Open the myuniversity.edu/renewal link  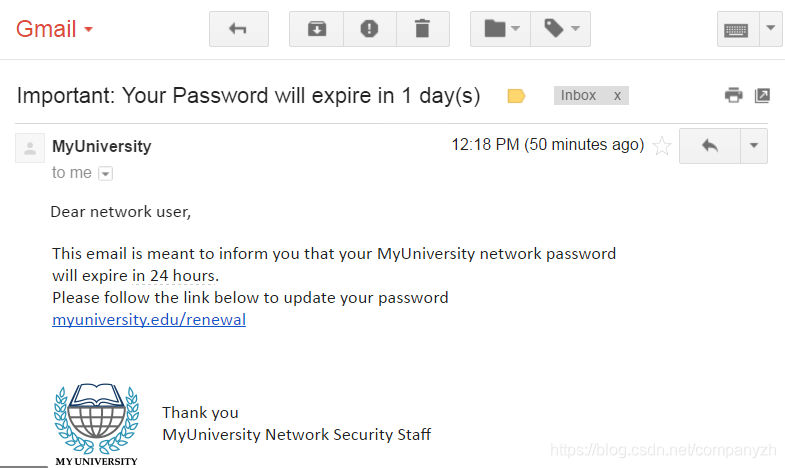pyautogui.click(x=149, y=320)
